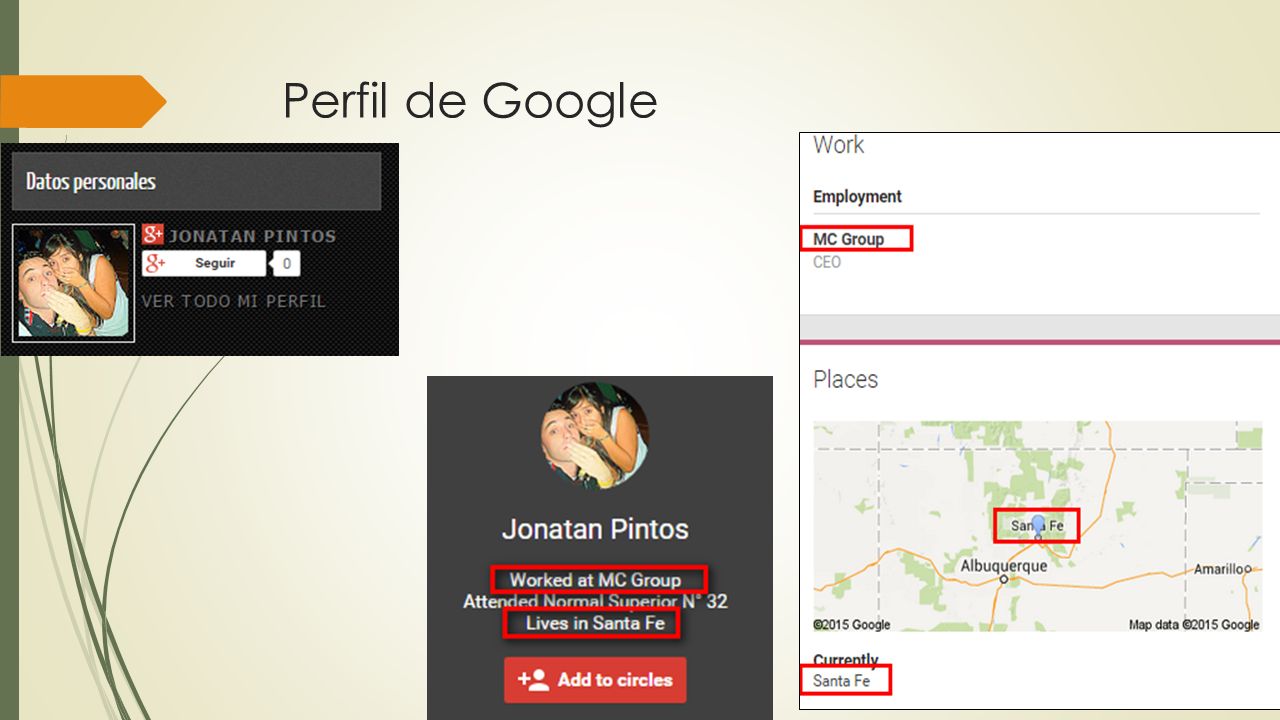Click the Places section heading
This screenshot has width=1280, height=720.
pyautogui.click(x=845, y=380)
